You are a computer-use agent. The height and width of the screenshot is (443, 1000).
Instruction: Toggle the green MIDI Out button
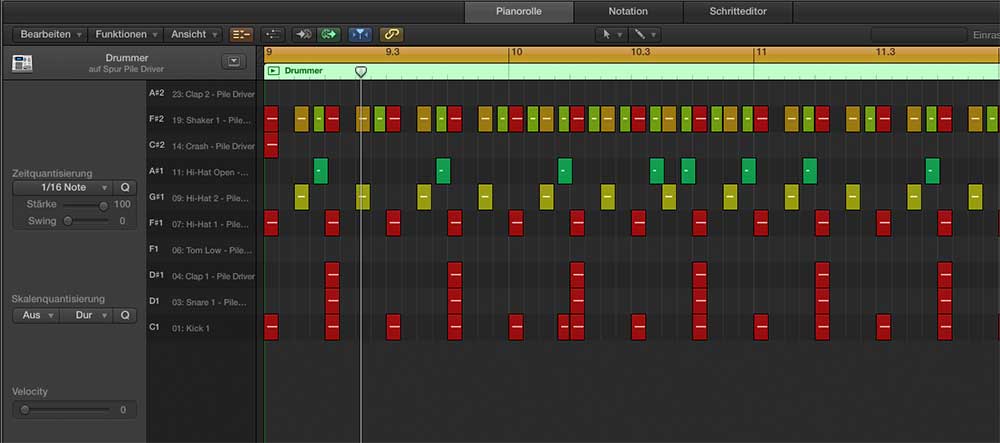pyautogui.click(x=329, y=34)
